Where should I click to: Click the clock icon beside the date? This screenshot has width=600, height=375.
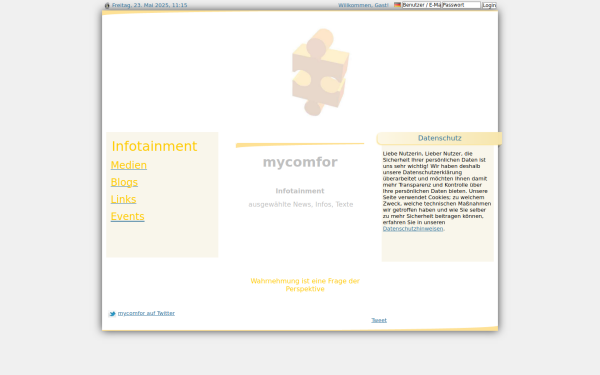pyautogui.click(x=107, y=5)
